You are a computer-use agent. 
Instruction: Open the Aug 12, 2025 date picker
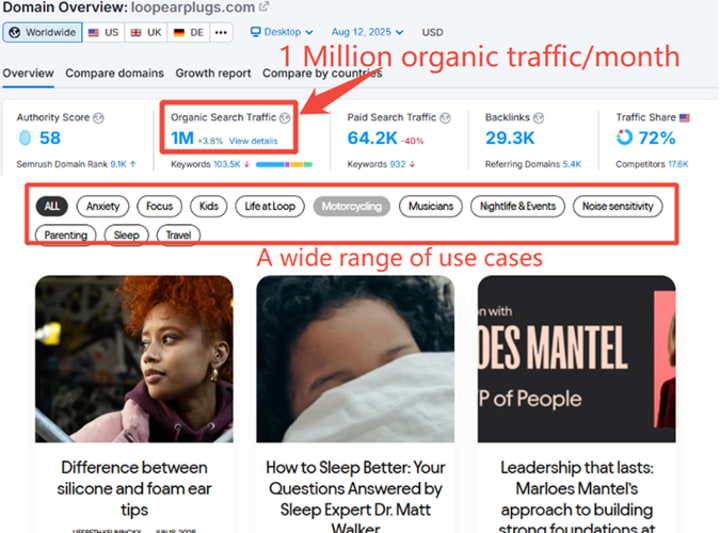367,32
